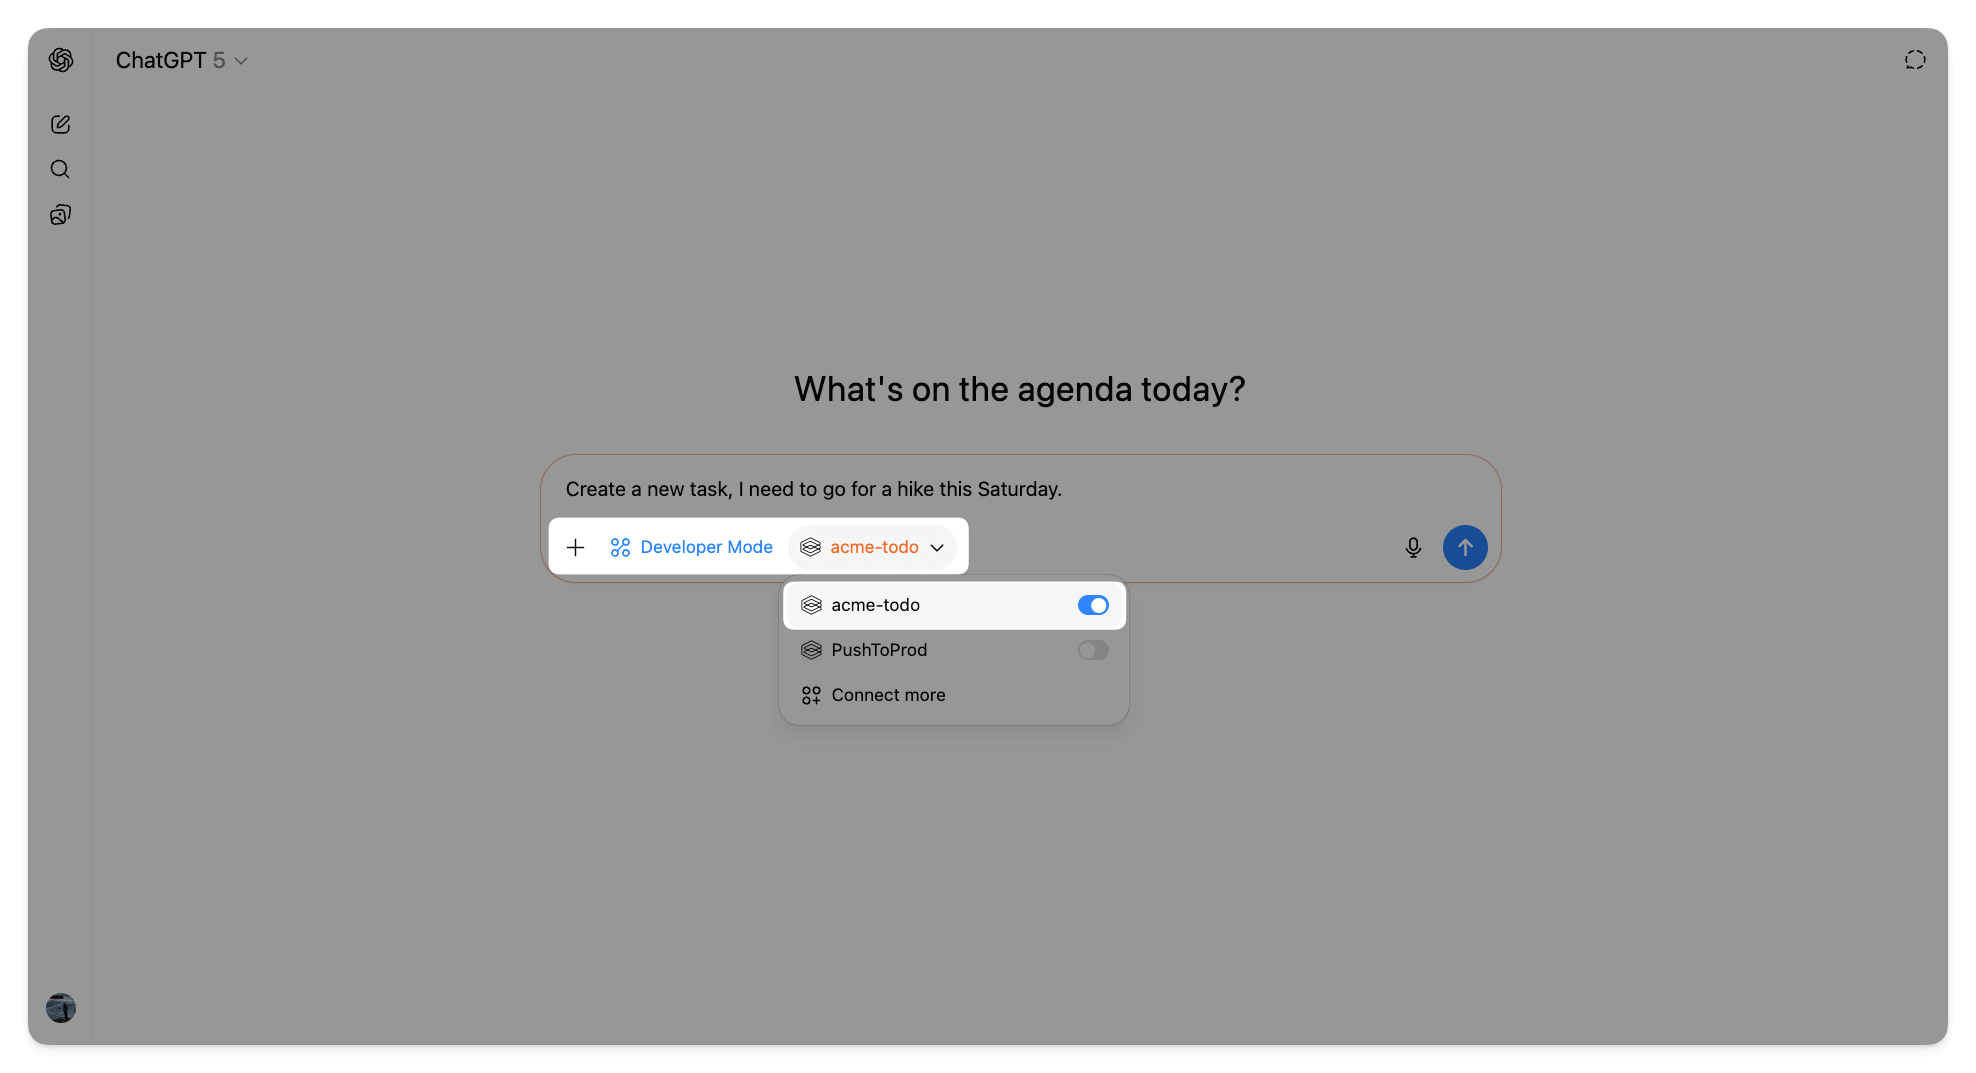The height and width of the screenshot is (1073, 1976).
Task: Open the ChatGPT 5 model selector
Action: (x=182, y=60)
